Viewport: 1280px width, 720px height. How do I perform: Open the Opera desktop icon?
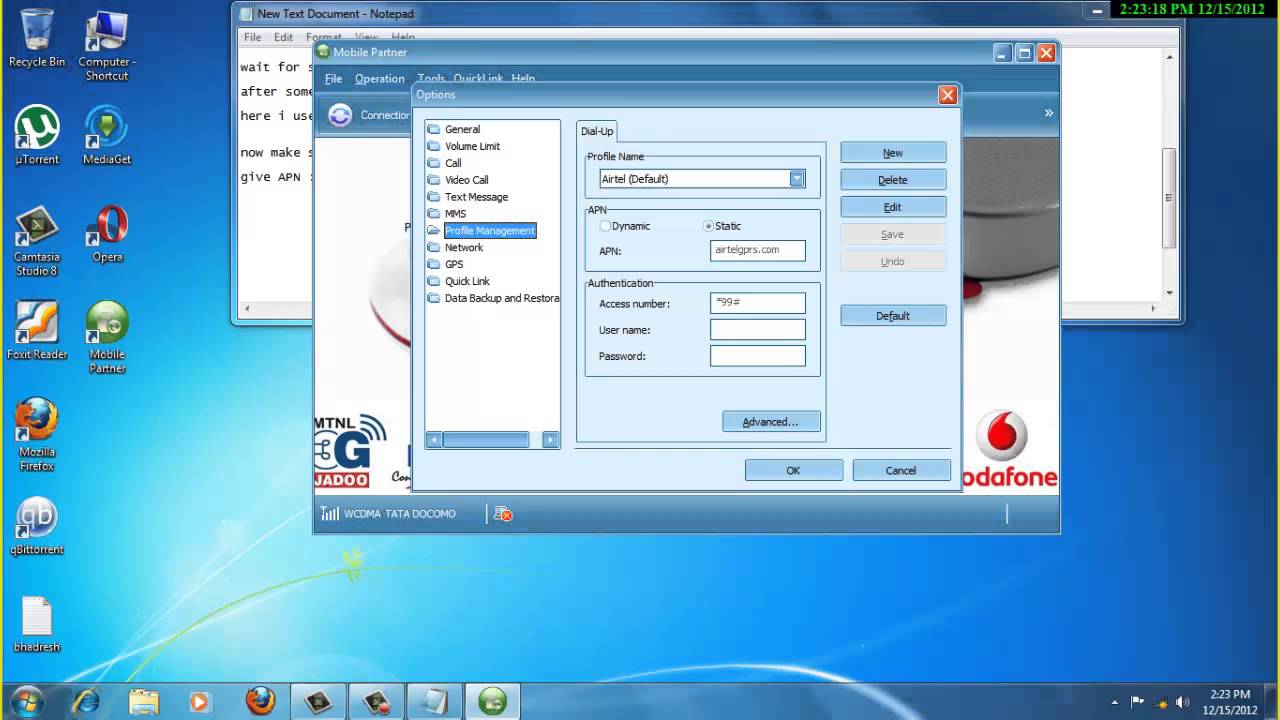(107, 233)
